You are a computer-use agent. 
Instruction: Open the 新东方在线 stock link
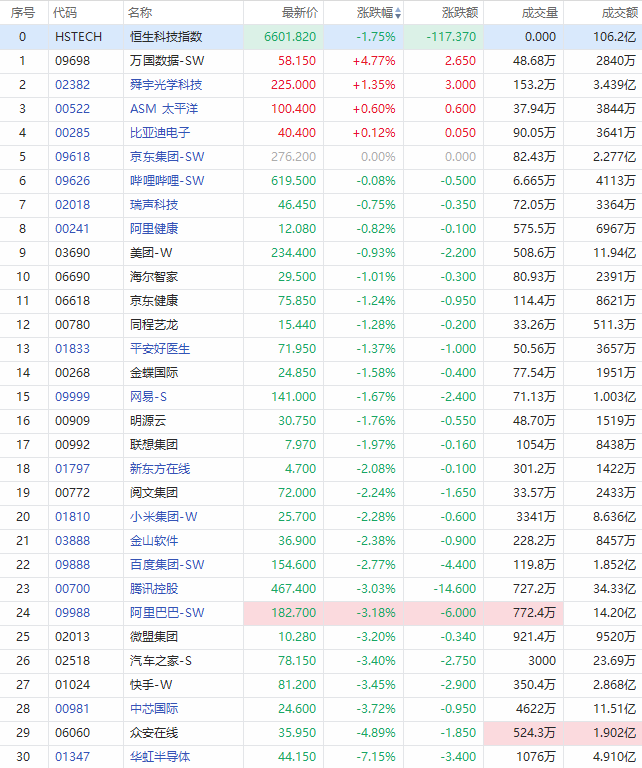160,469
